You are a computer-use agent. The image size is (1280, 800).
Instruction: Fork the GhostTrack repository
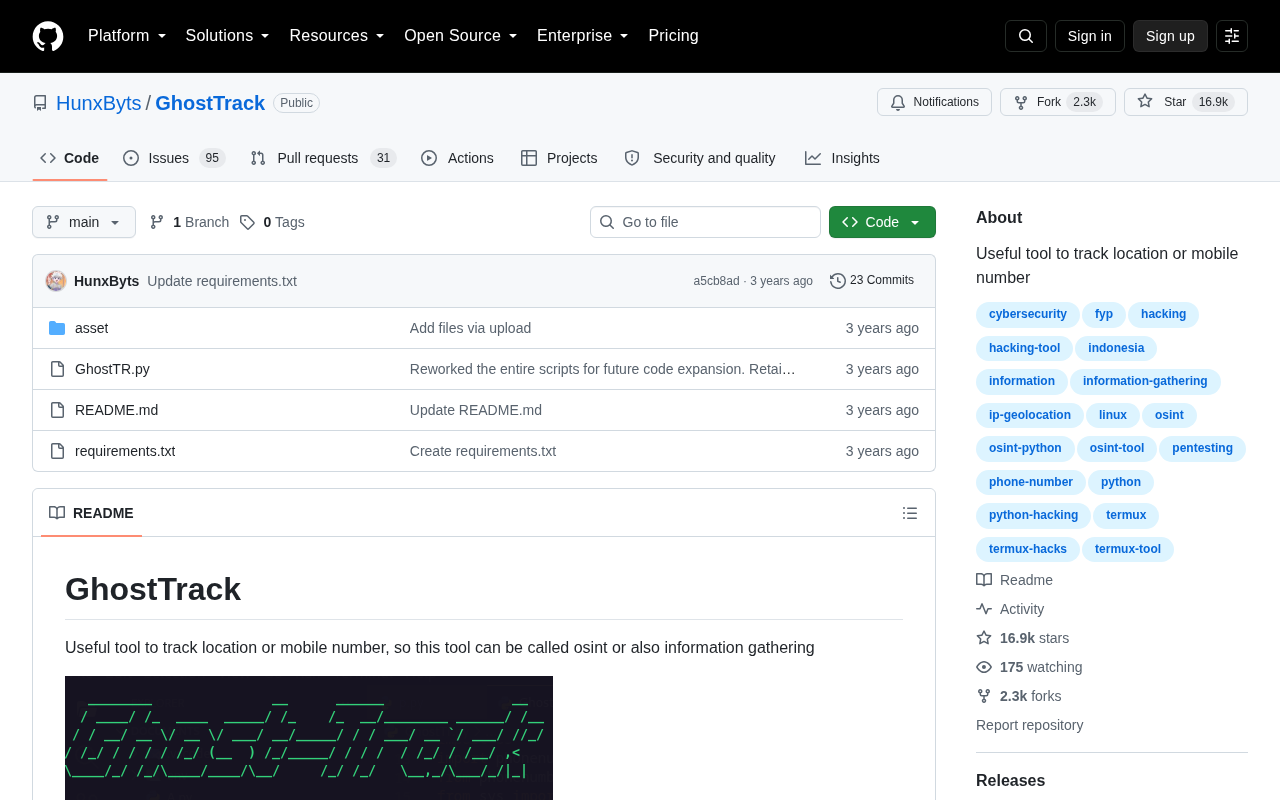click(x=1058, y=102)
